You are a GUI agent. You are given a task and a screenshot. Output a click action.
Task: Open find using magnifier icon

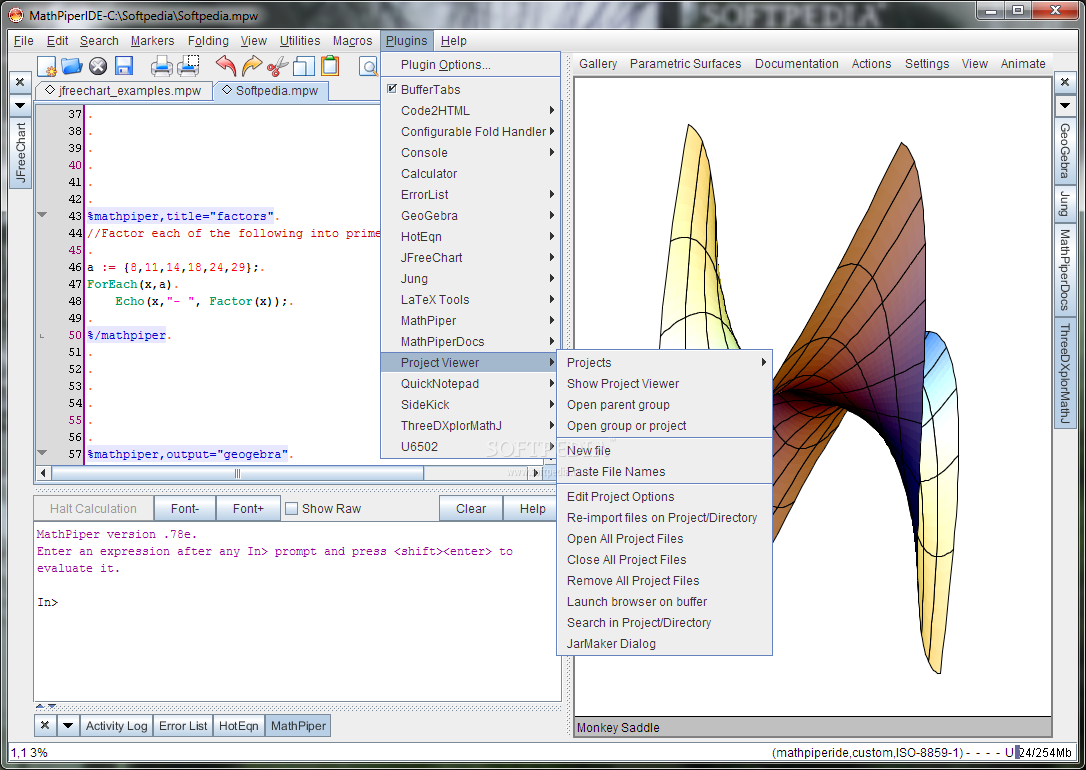[x=369, y=67]
